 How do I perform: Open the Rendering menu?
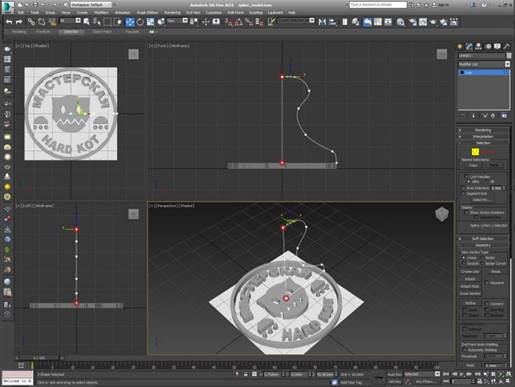click(172, 12)
